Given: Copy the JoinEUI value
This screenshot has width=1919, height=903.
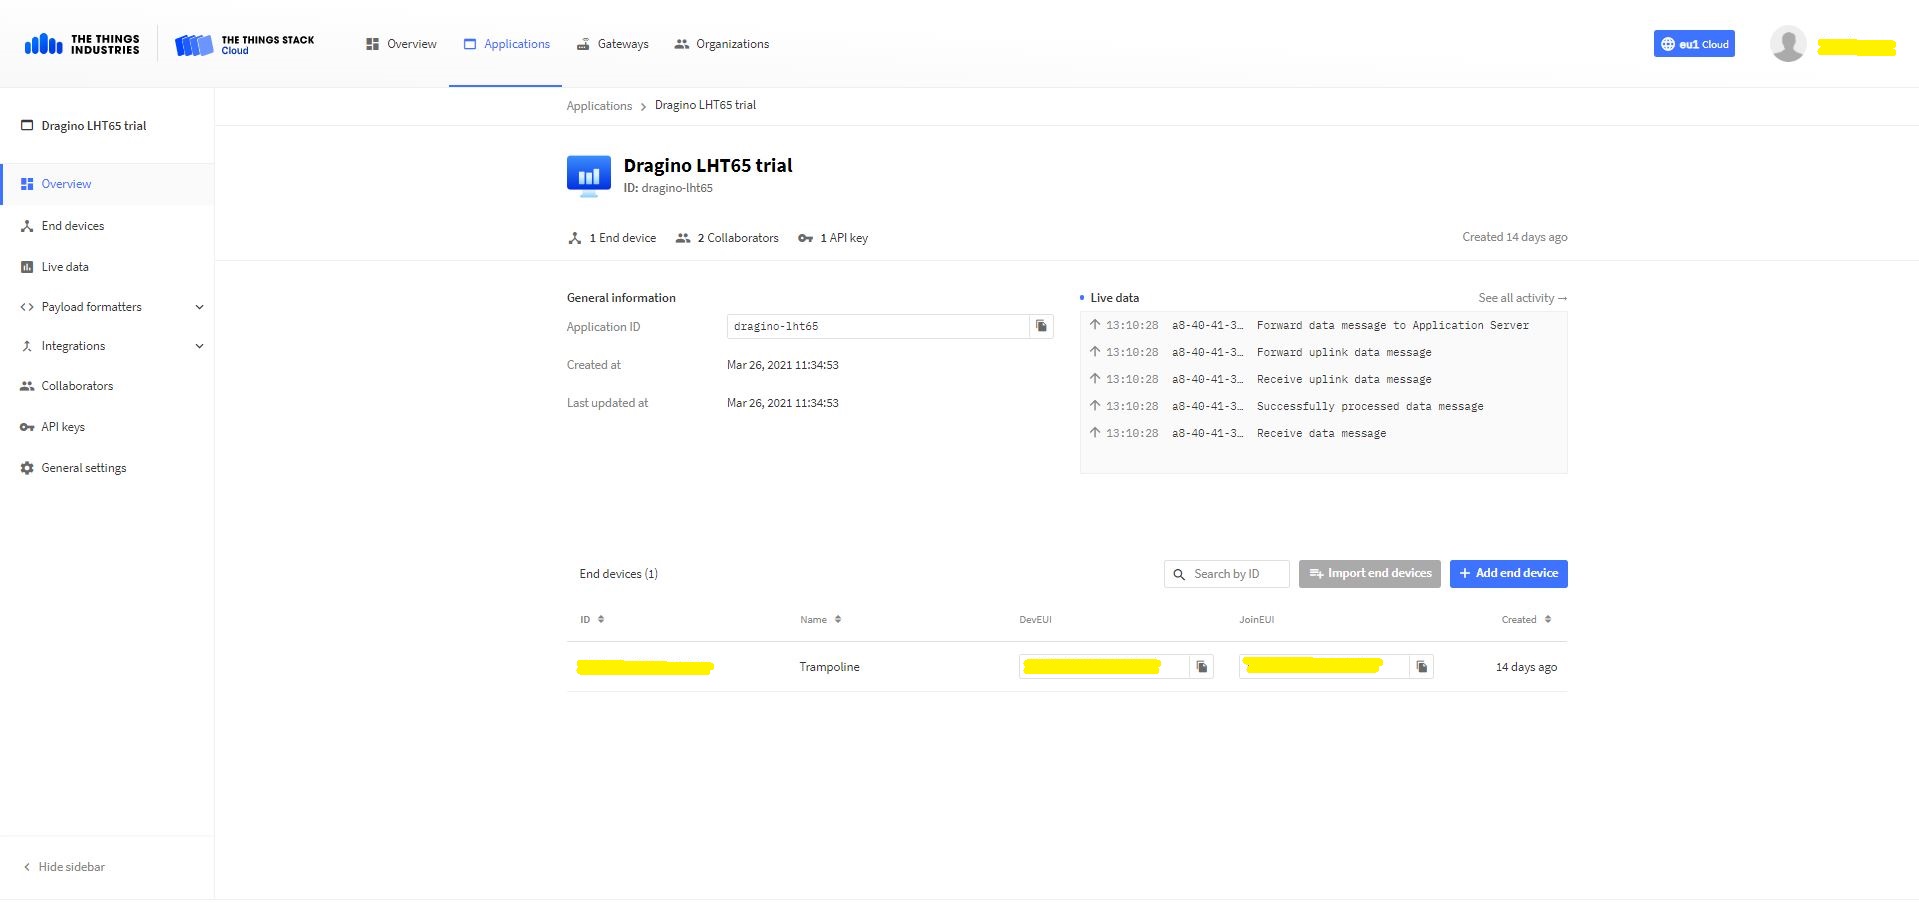Looking at the screenshot, I should (x=1421, y=667).
